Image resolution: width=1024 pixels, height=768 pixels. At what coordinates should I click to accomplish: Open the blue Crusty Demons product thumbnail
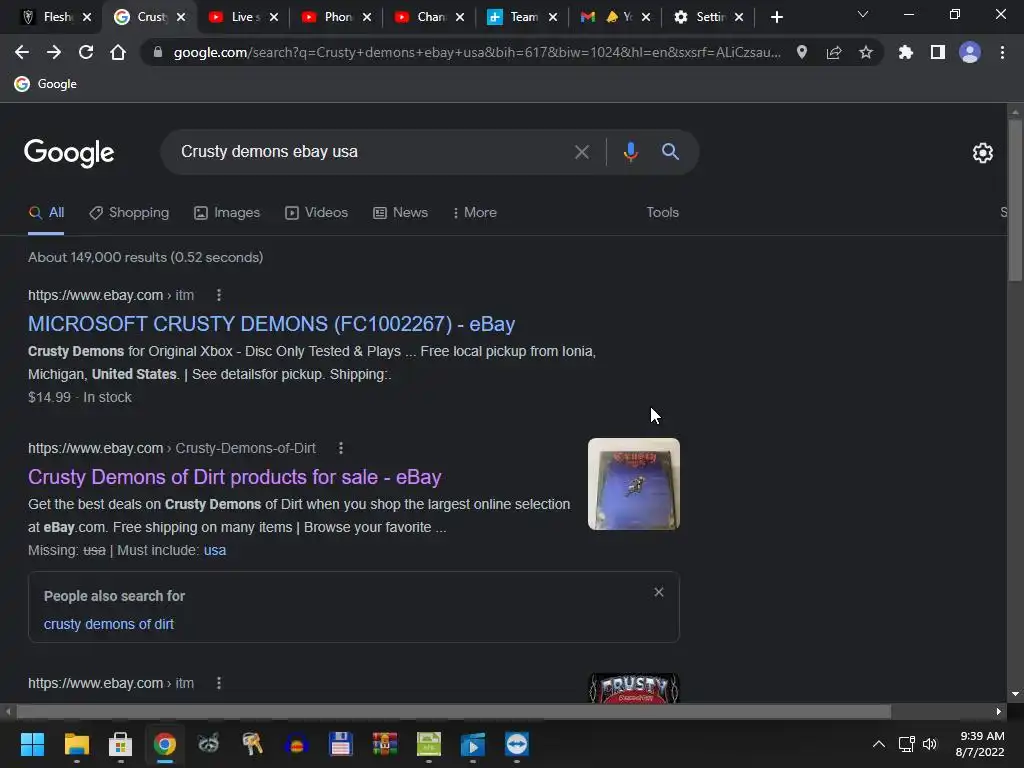coord(633,484)
